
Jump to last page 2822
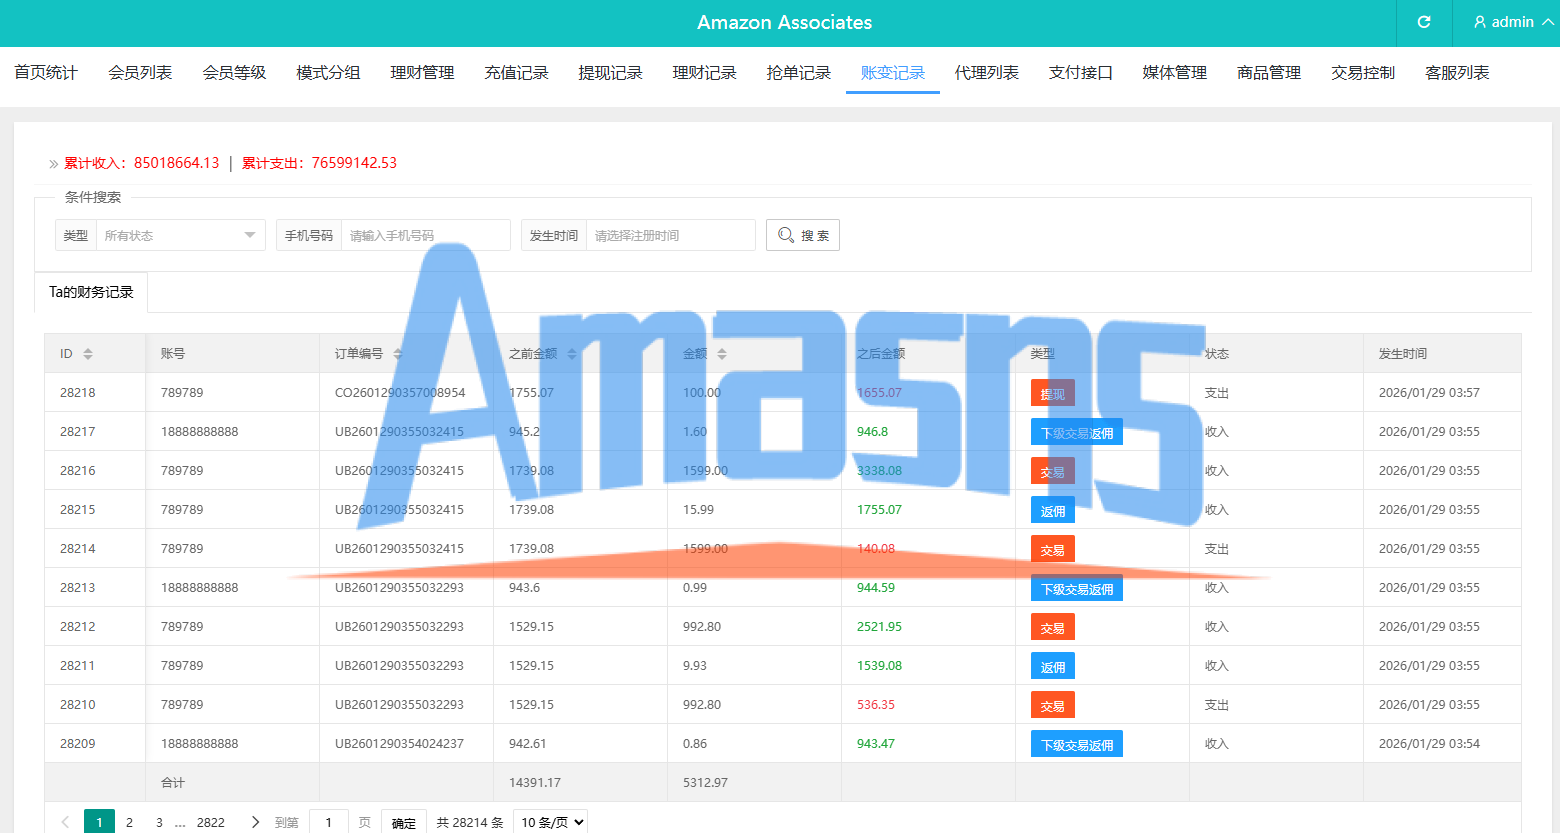pyautogui.click(x=211, y=822)
